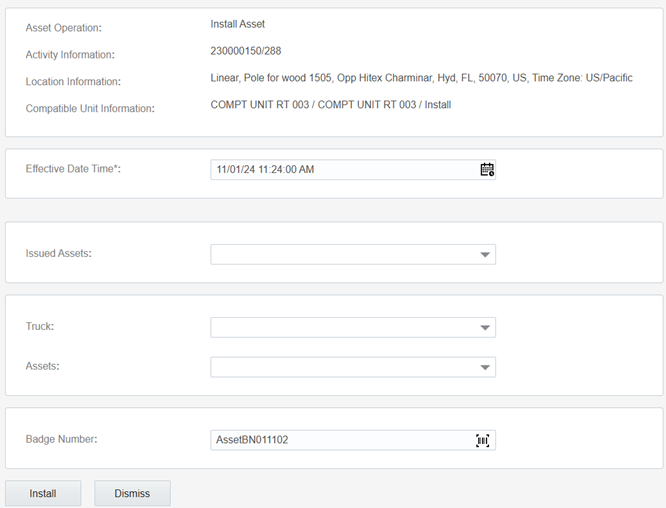This screenshot has width=666, height=508.
Task: Expand the Issued Assets dropdown arrow
Action: [485, 254]
